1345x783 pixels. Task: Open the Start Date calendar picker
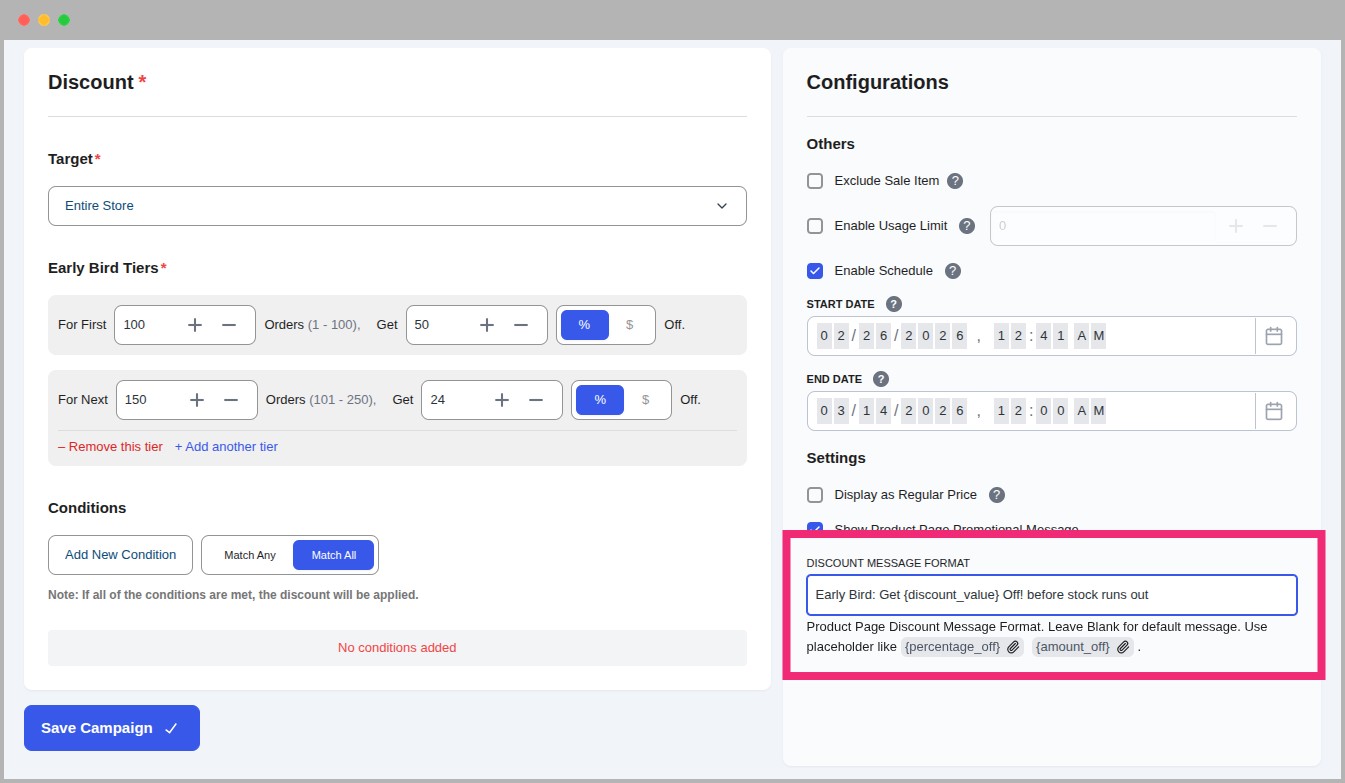(x=1275, y=335)
